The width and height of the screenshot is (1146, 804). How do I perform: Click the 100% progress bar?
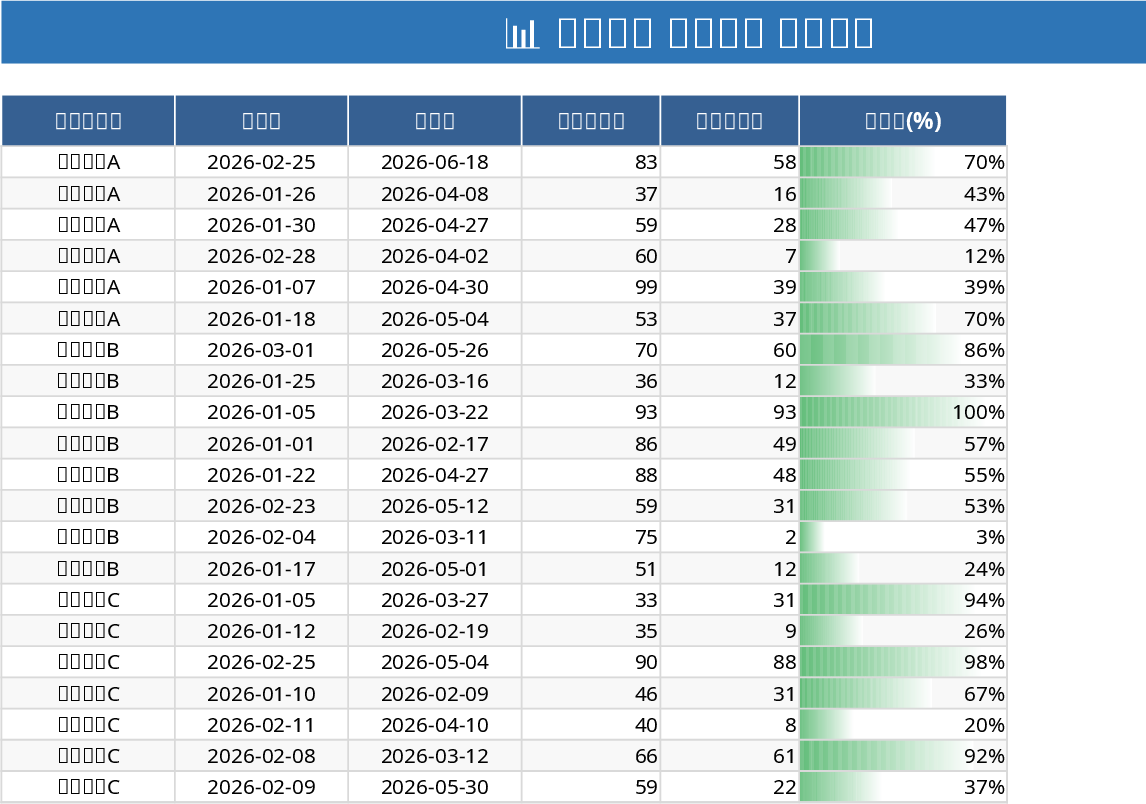click(x=902, y=412)
